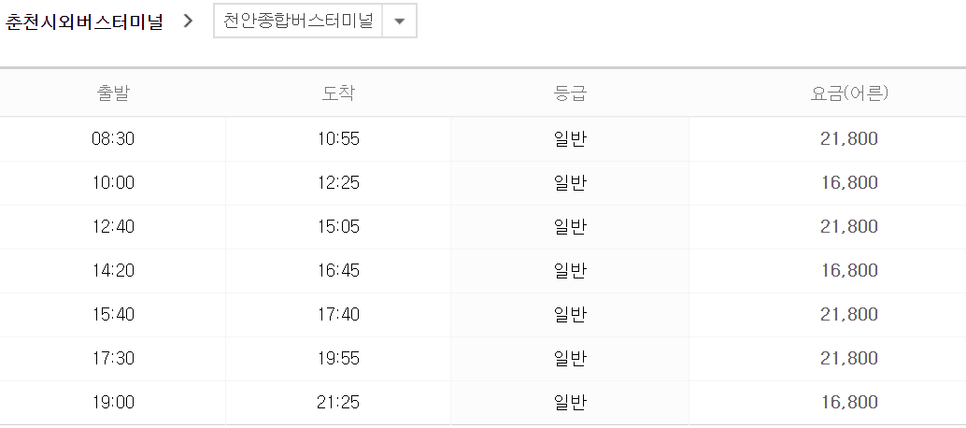
Task: Click the 등급 column header
Action: point(570,93)
